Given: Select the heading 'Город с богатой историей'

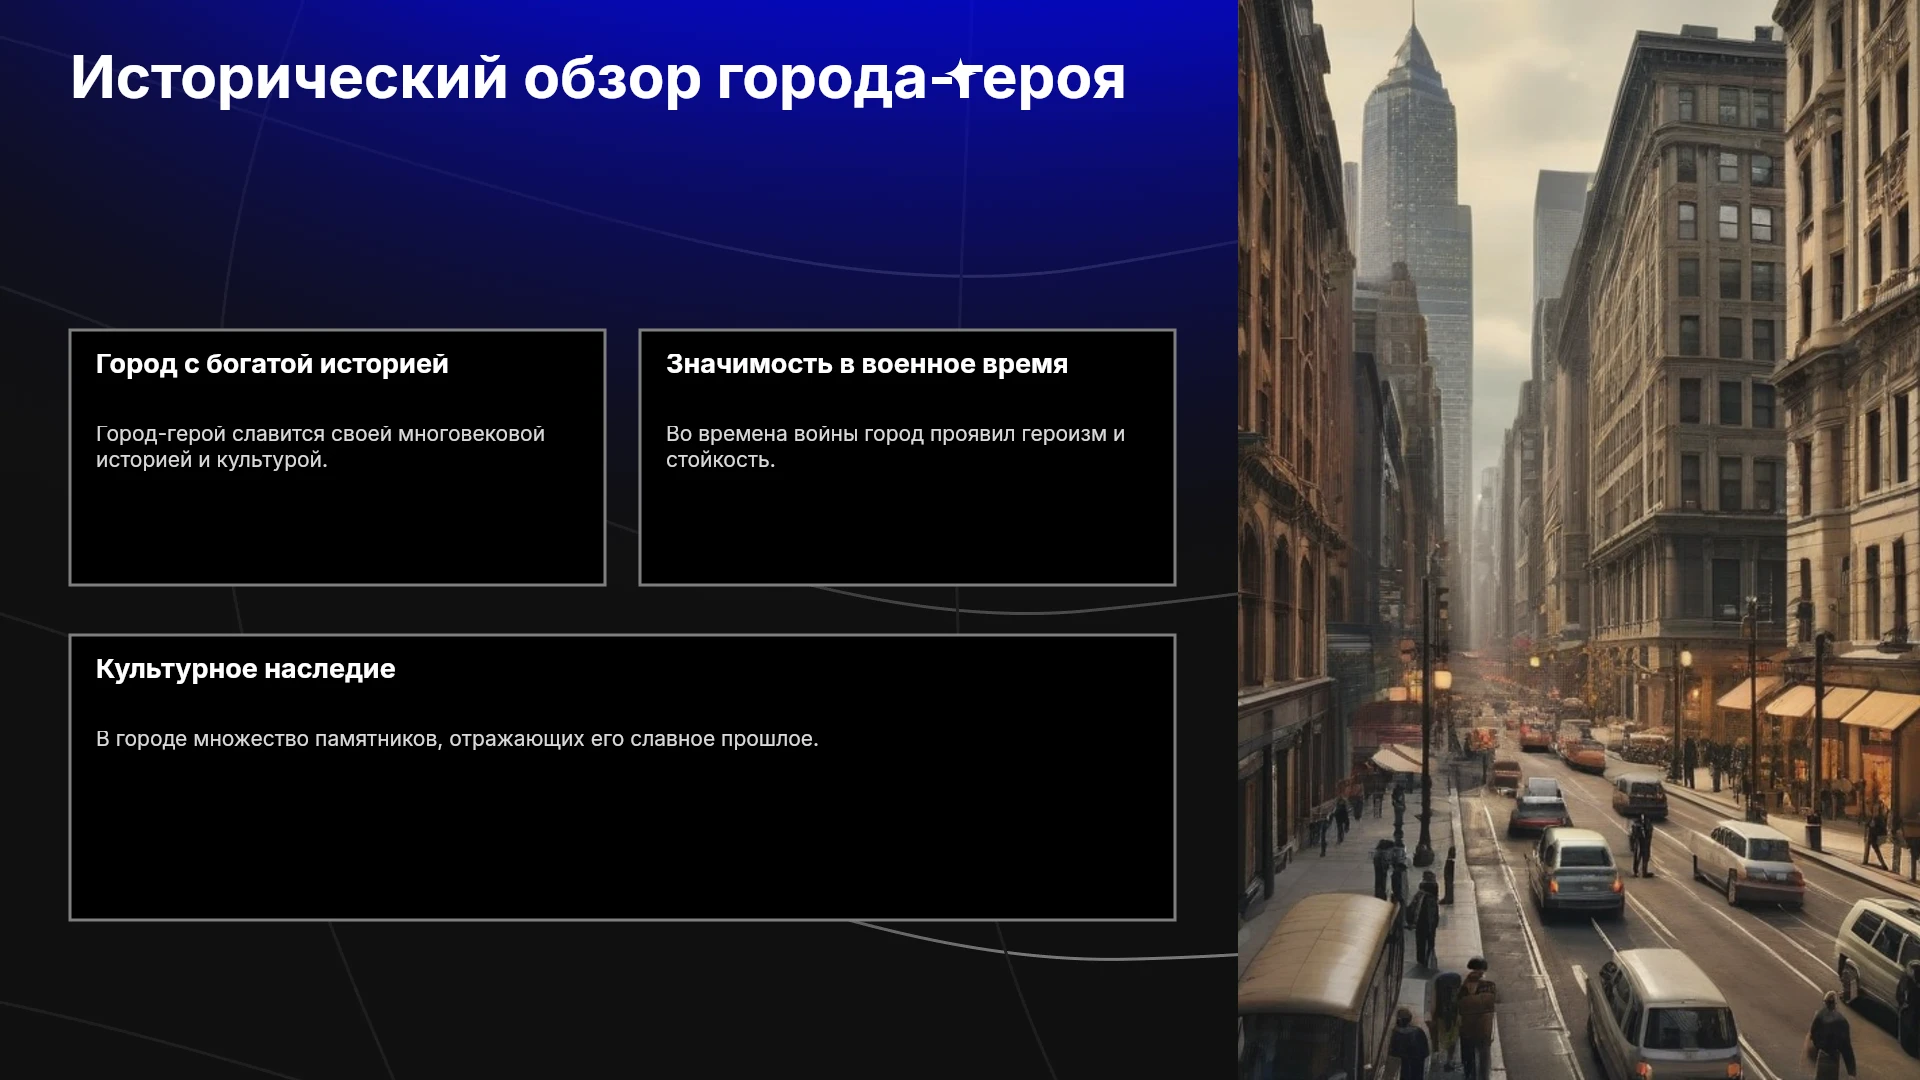Looking at the screenshot, I should 272,364.
